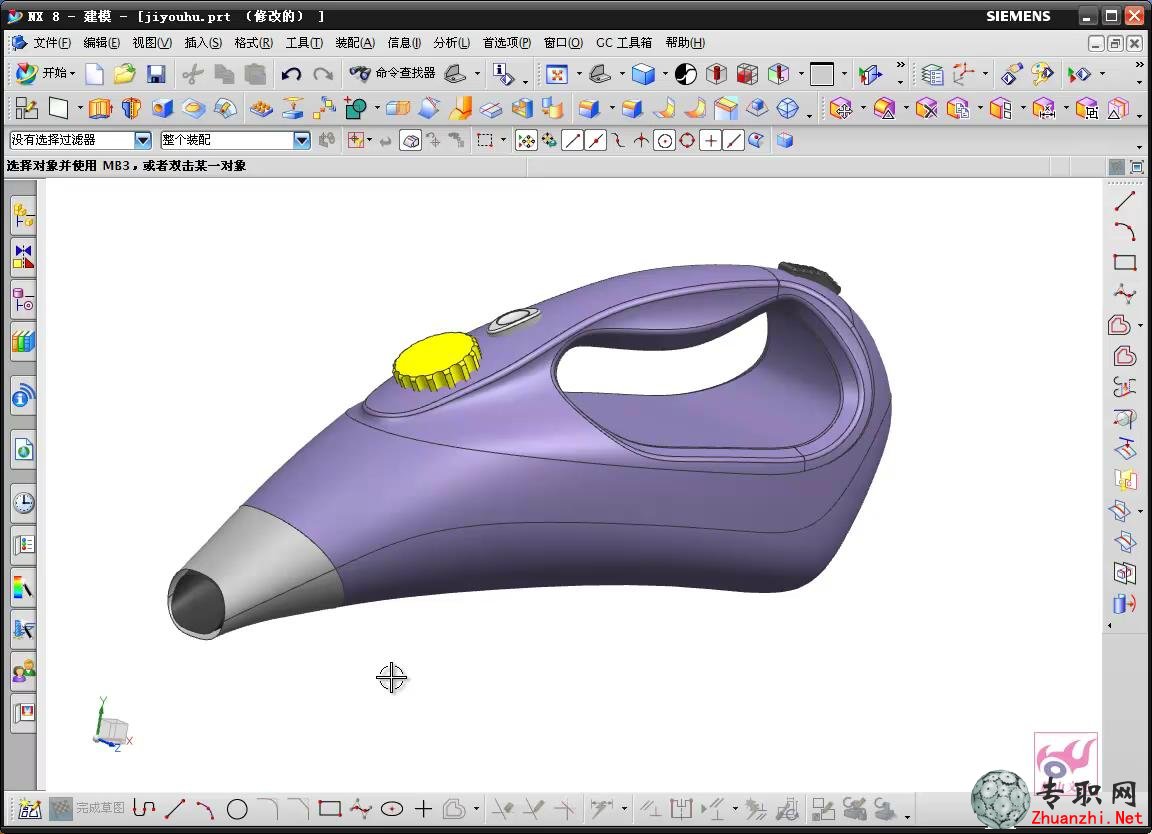Open the 首选项(P) preferences menu

[506, 43]
